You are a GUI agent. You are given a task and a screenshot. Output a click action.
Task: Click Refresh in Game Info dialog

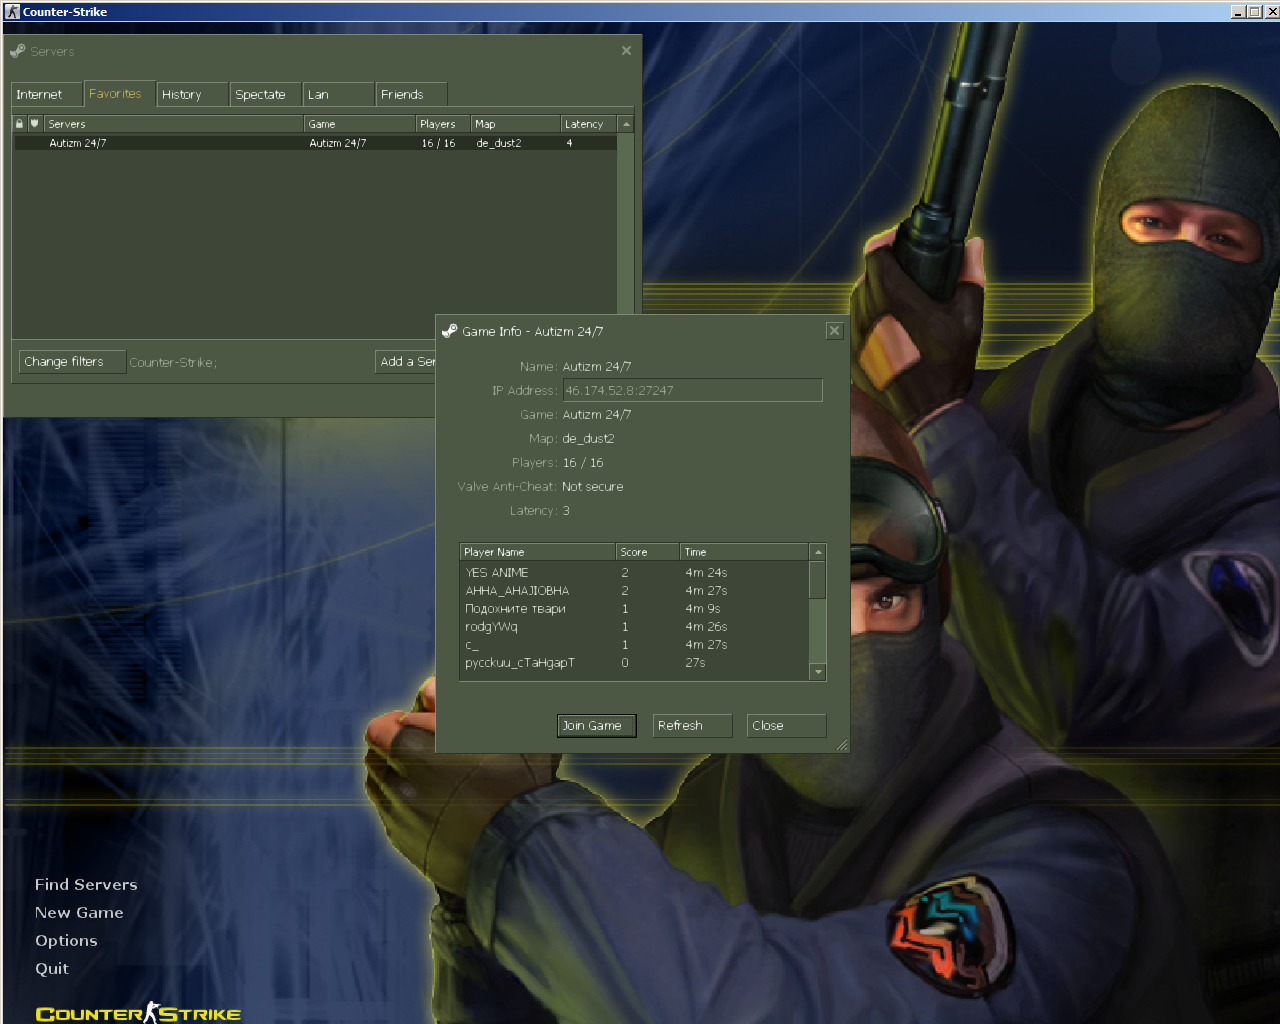[692, 726]
